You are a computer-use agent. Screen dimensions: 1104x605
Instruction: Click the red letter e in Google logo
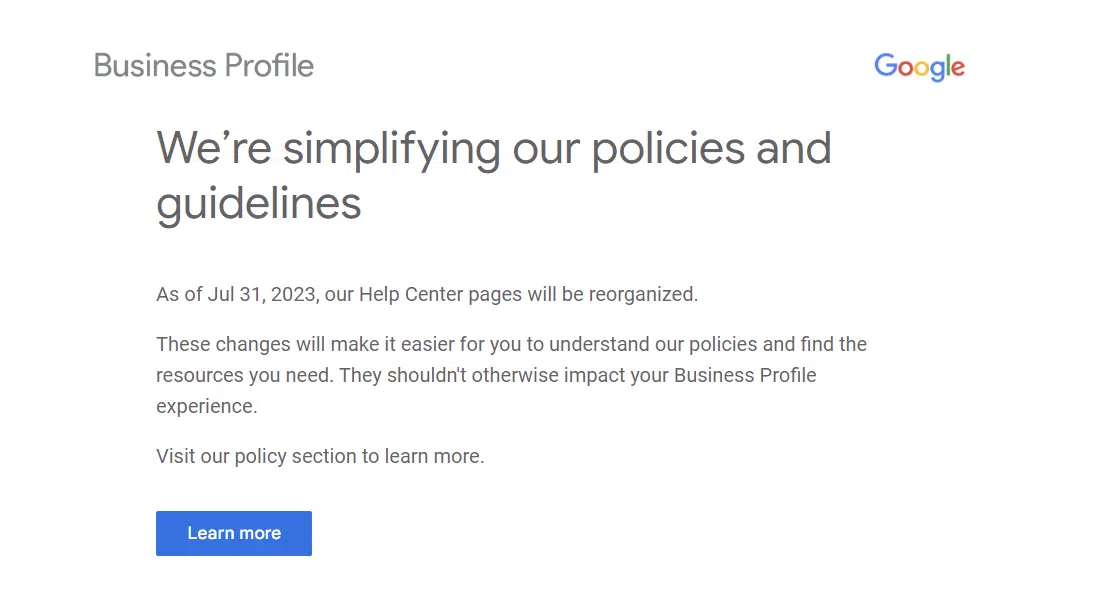[957, 69]
